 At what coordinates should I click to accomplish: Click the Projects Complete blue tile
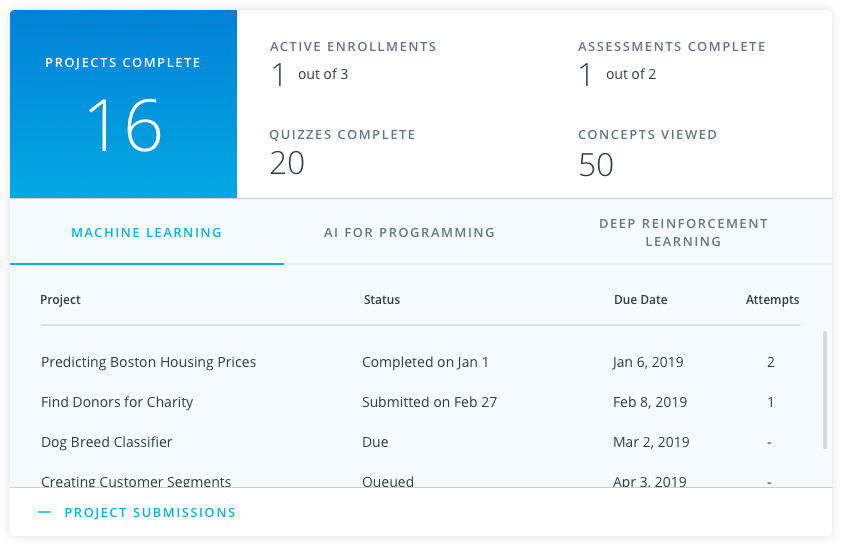click(x=124, y=104)
